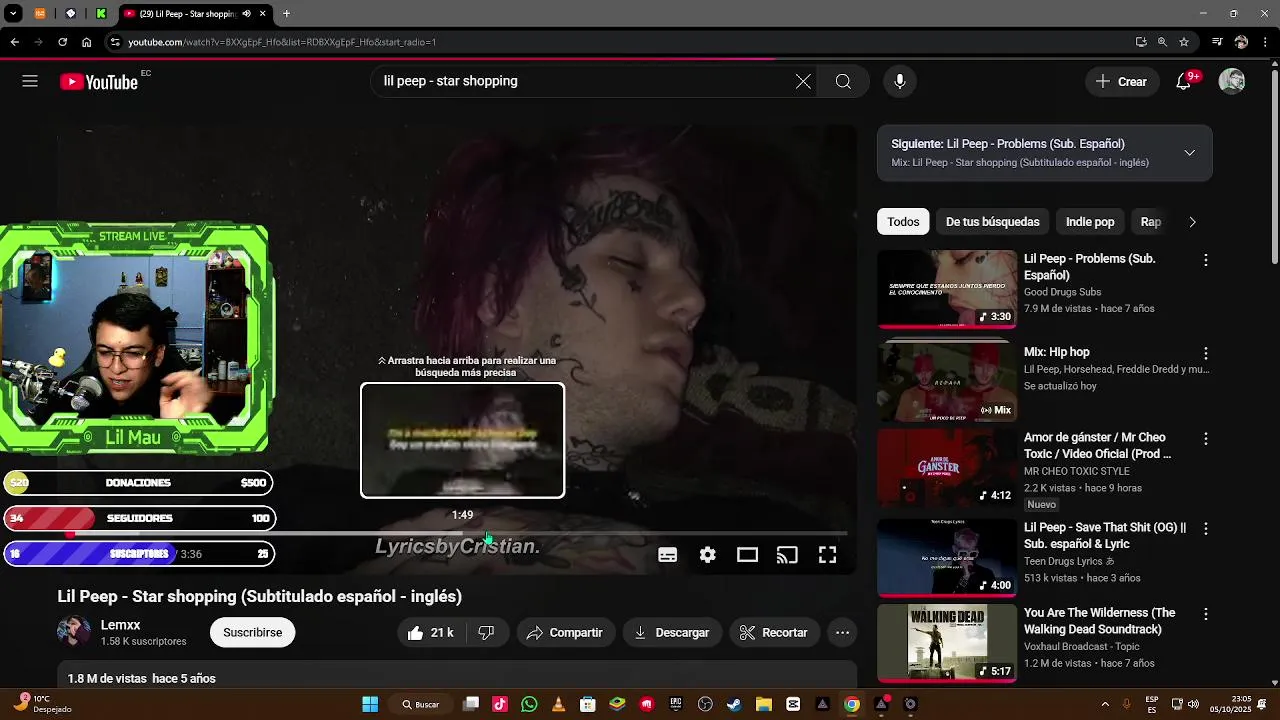Select the Rap filter chip

pos(1151,222)
